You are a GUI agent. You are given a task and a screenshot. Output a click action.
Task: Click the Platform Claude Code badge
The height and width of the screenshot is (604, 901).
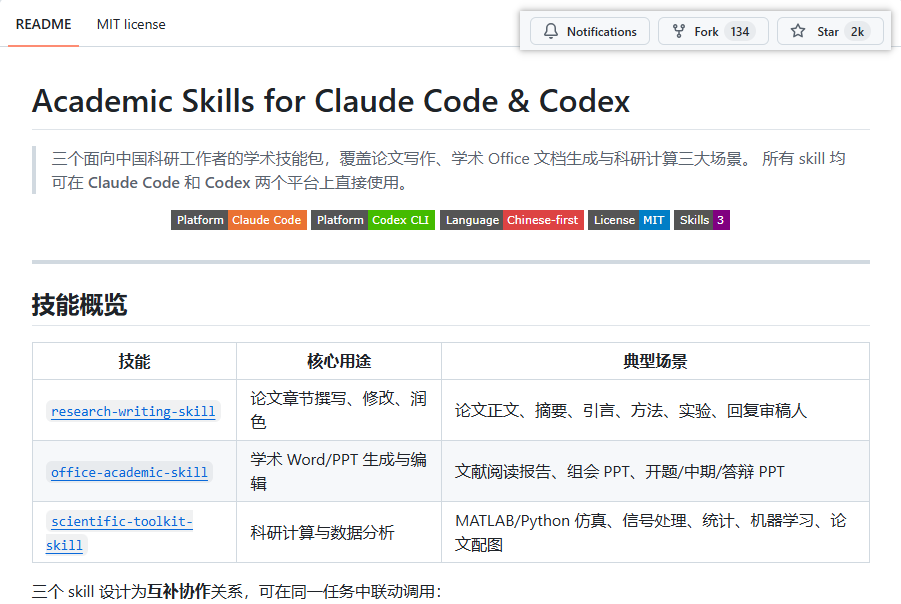point(238,220)
